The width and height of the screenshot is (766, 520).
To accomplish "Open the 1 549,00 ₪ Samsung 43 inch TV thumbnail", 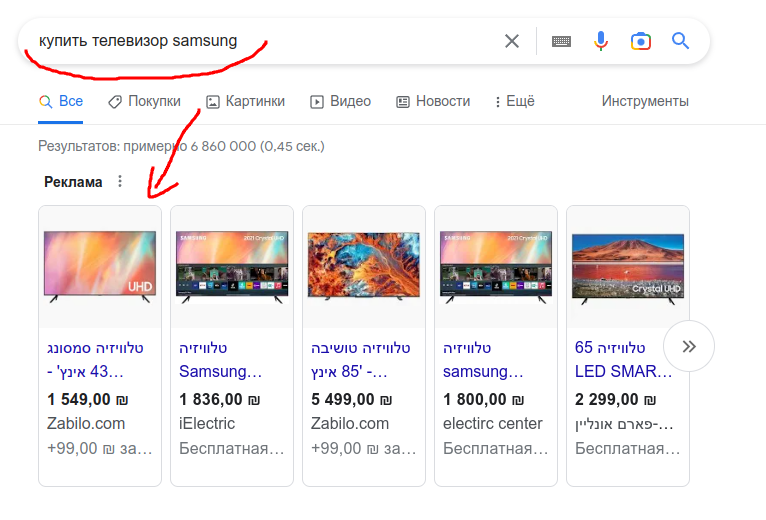I will click(100, 266).
